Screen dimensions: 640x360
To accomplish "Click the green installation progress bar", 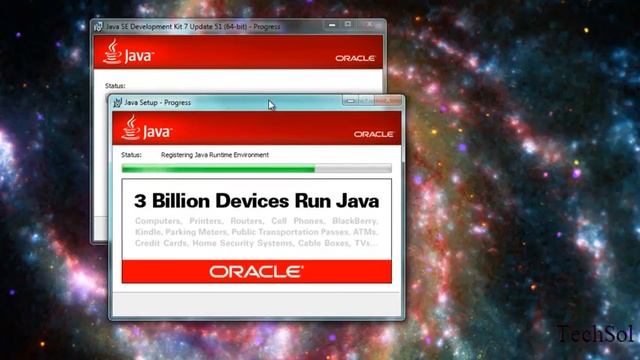I will click(257, 168).
